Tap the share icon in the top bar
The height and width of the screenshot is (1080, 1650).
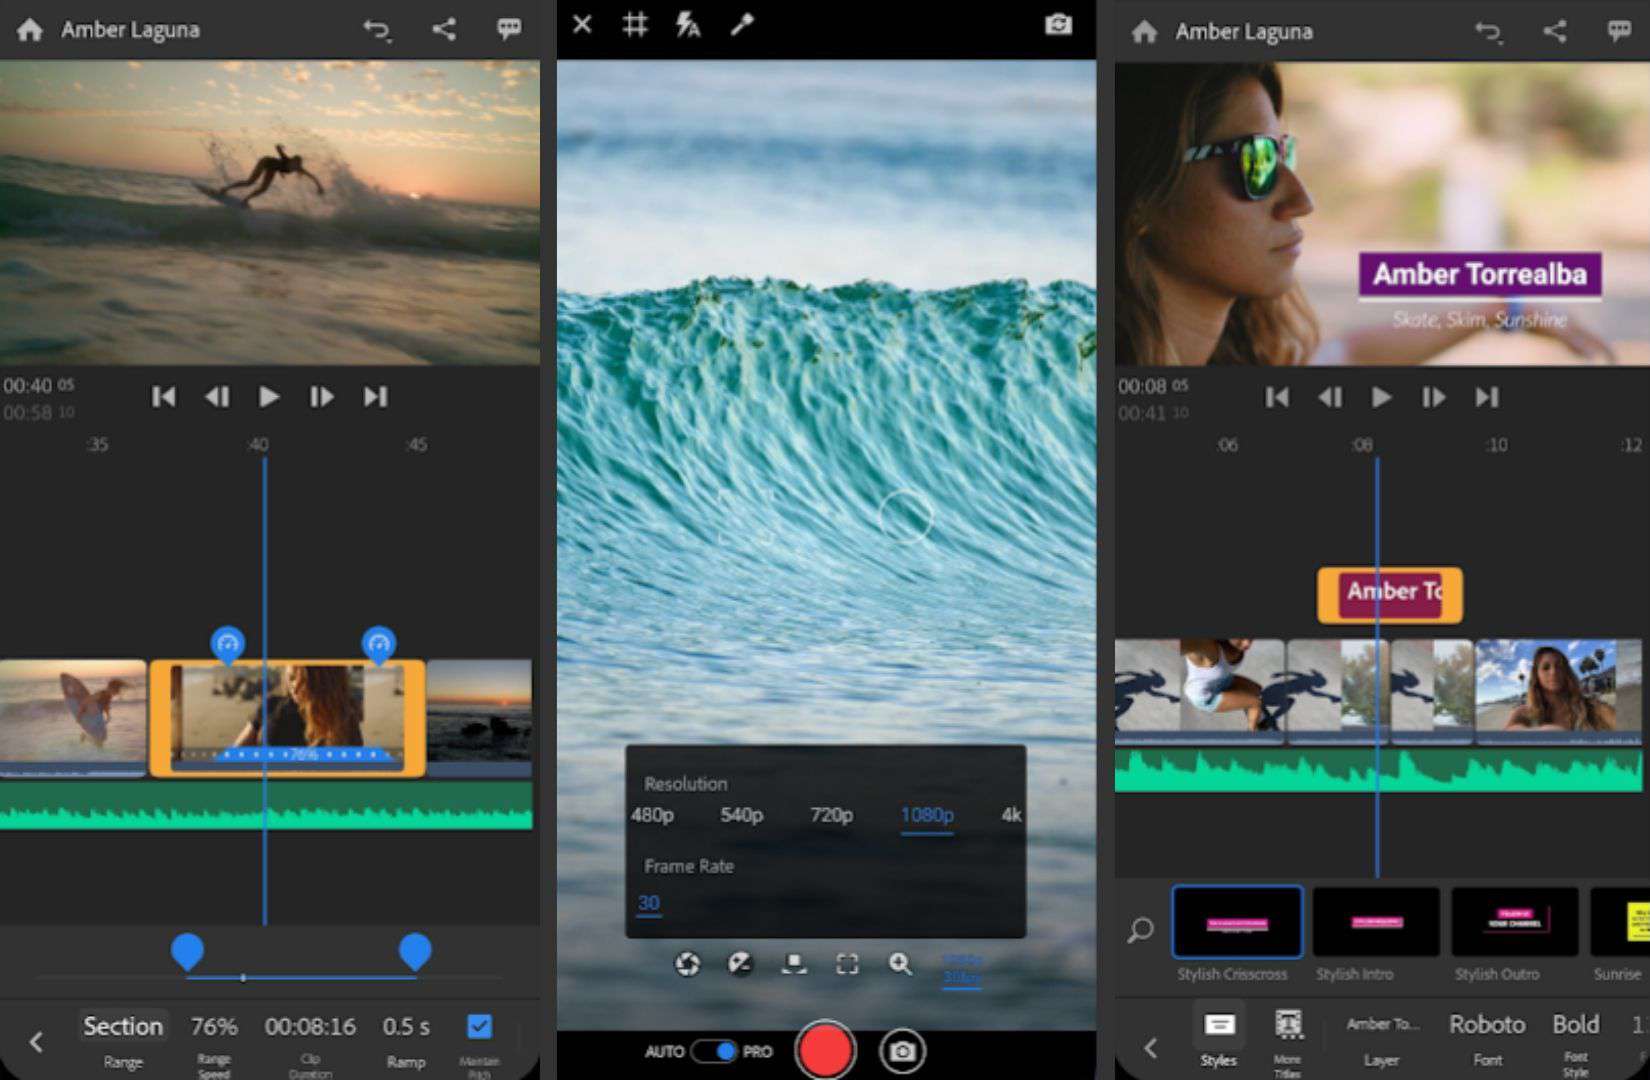443,30
